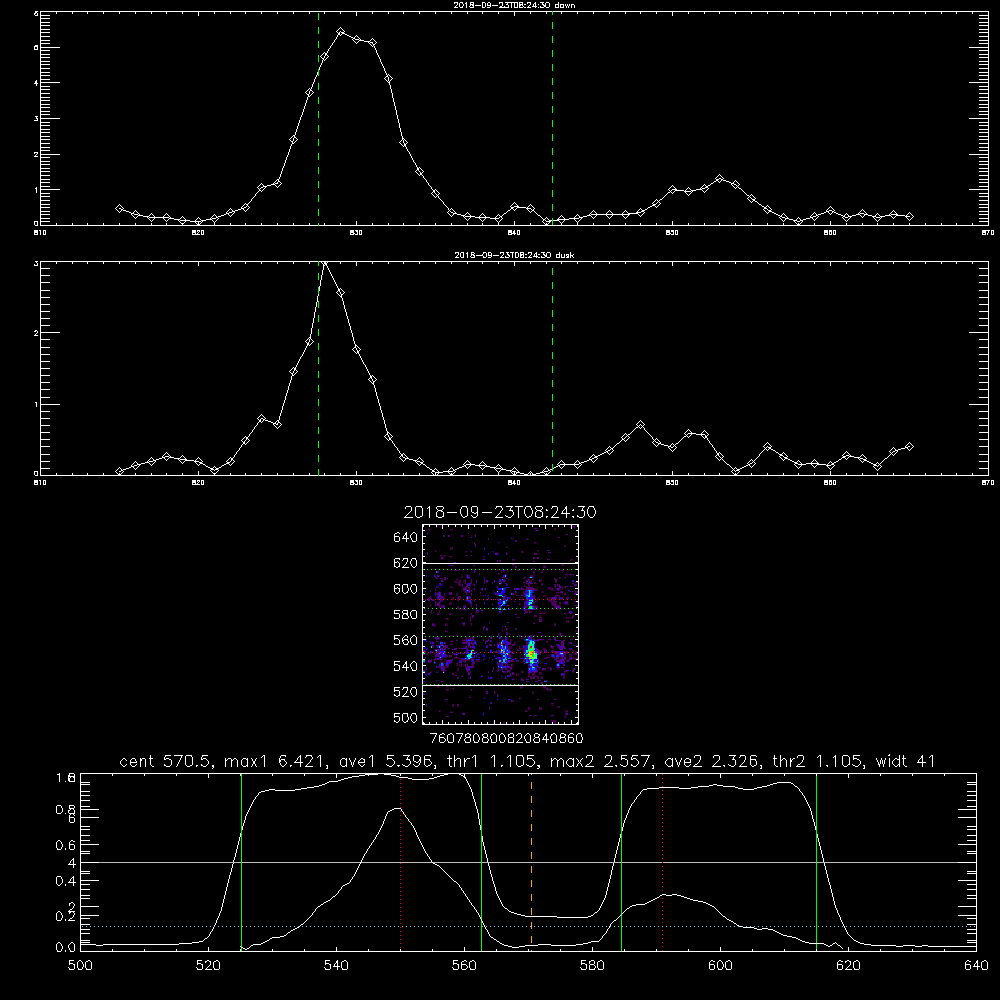Click the "0.0" label on bottom plot y-axis
Screen dimensions: 1000x1000
pyautogui.click(x=66, y=948)
